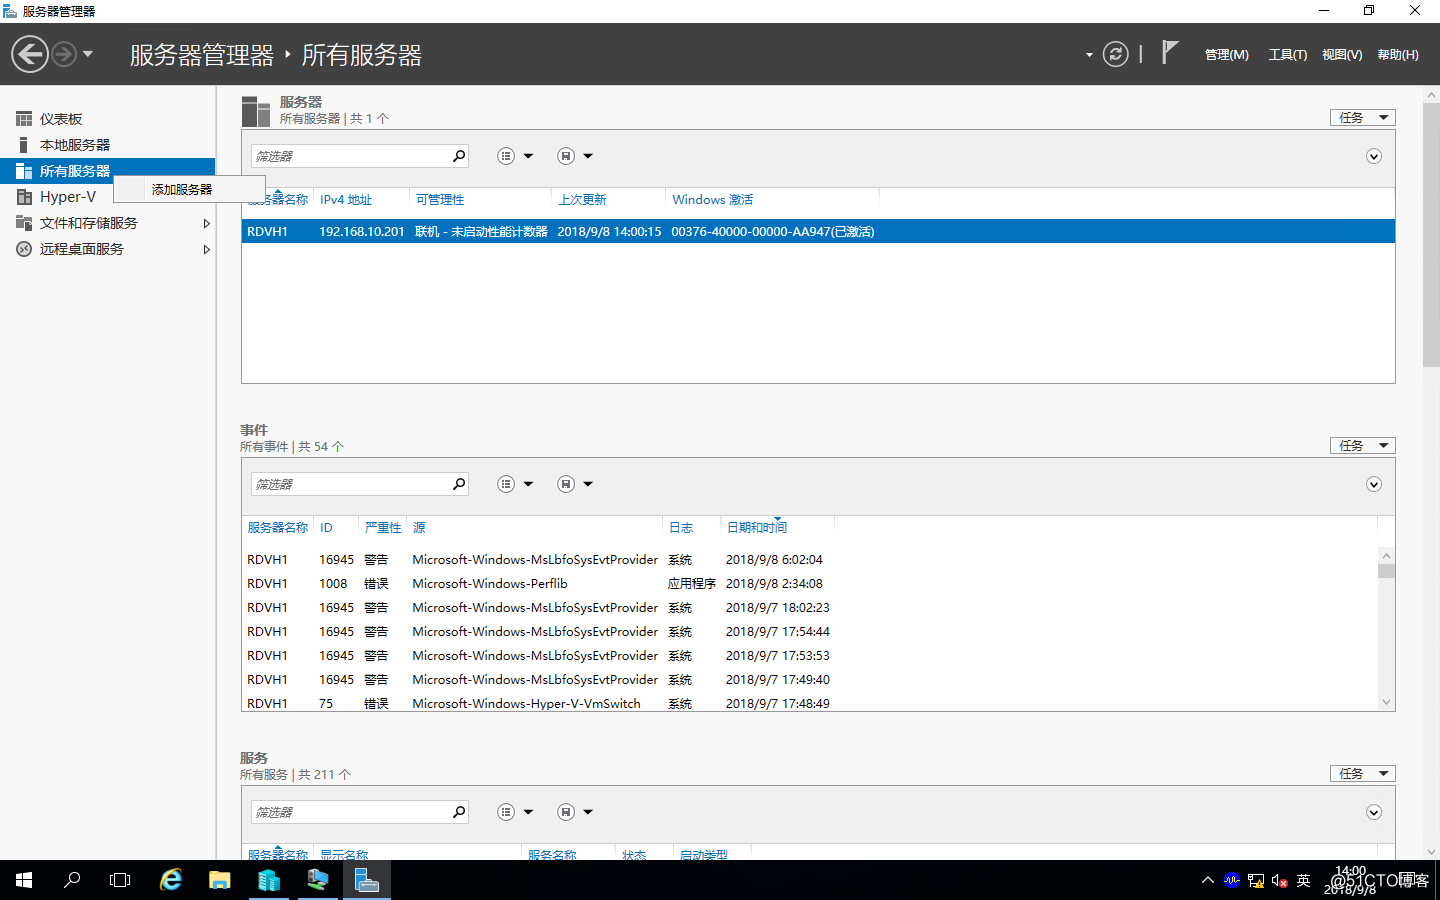This screenshot has width=1440, height=900.
Task: Open the 视图(V) menu
Action: pyautogui.click(x=1342, y=55)
